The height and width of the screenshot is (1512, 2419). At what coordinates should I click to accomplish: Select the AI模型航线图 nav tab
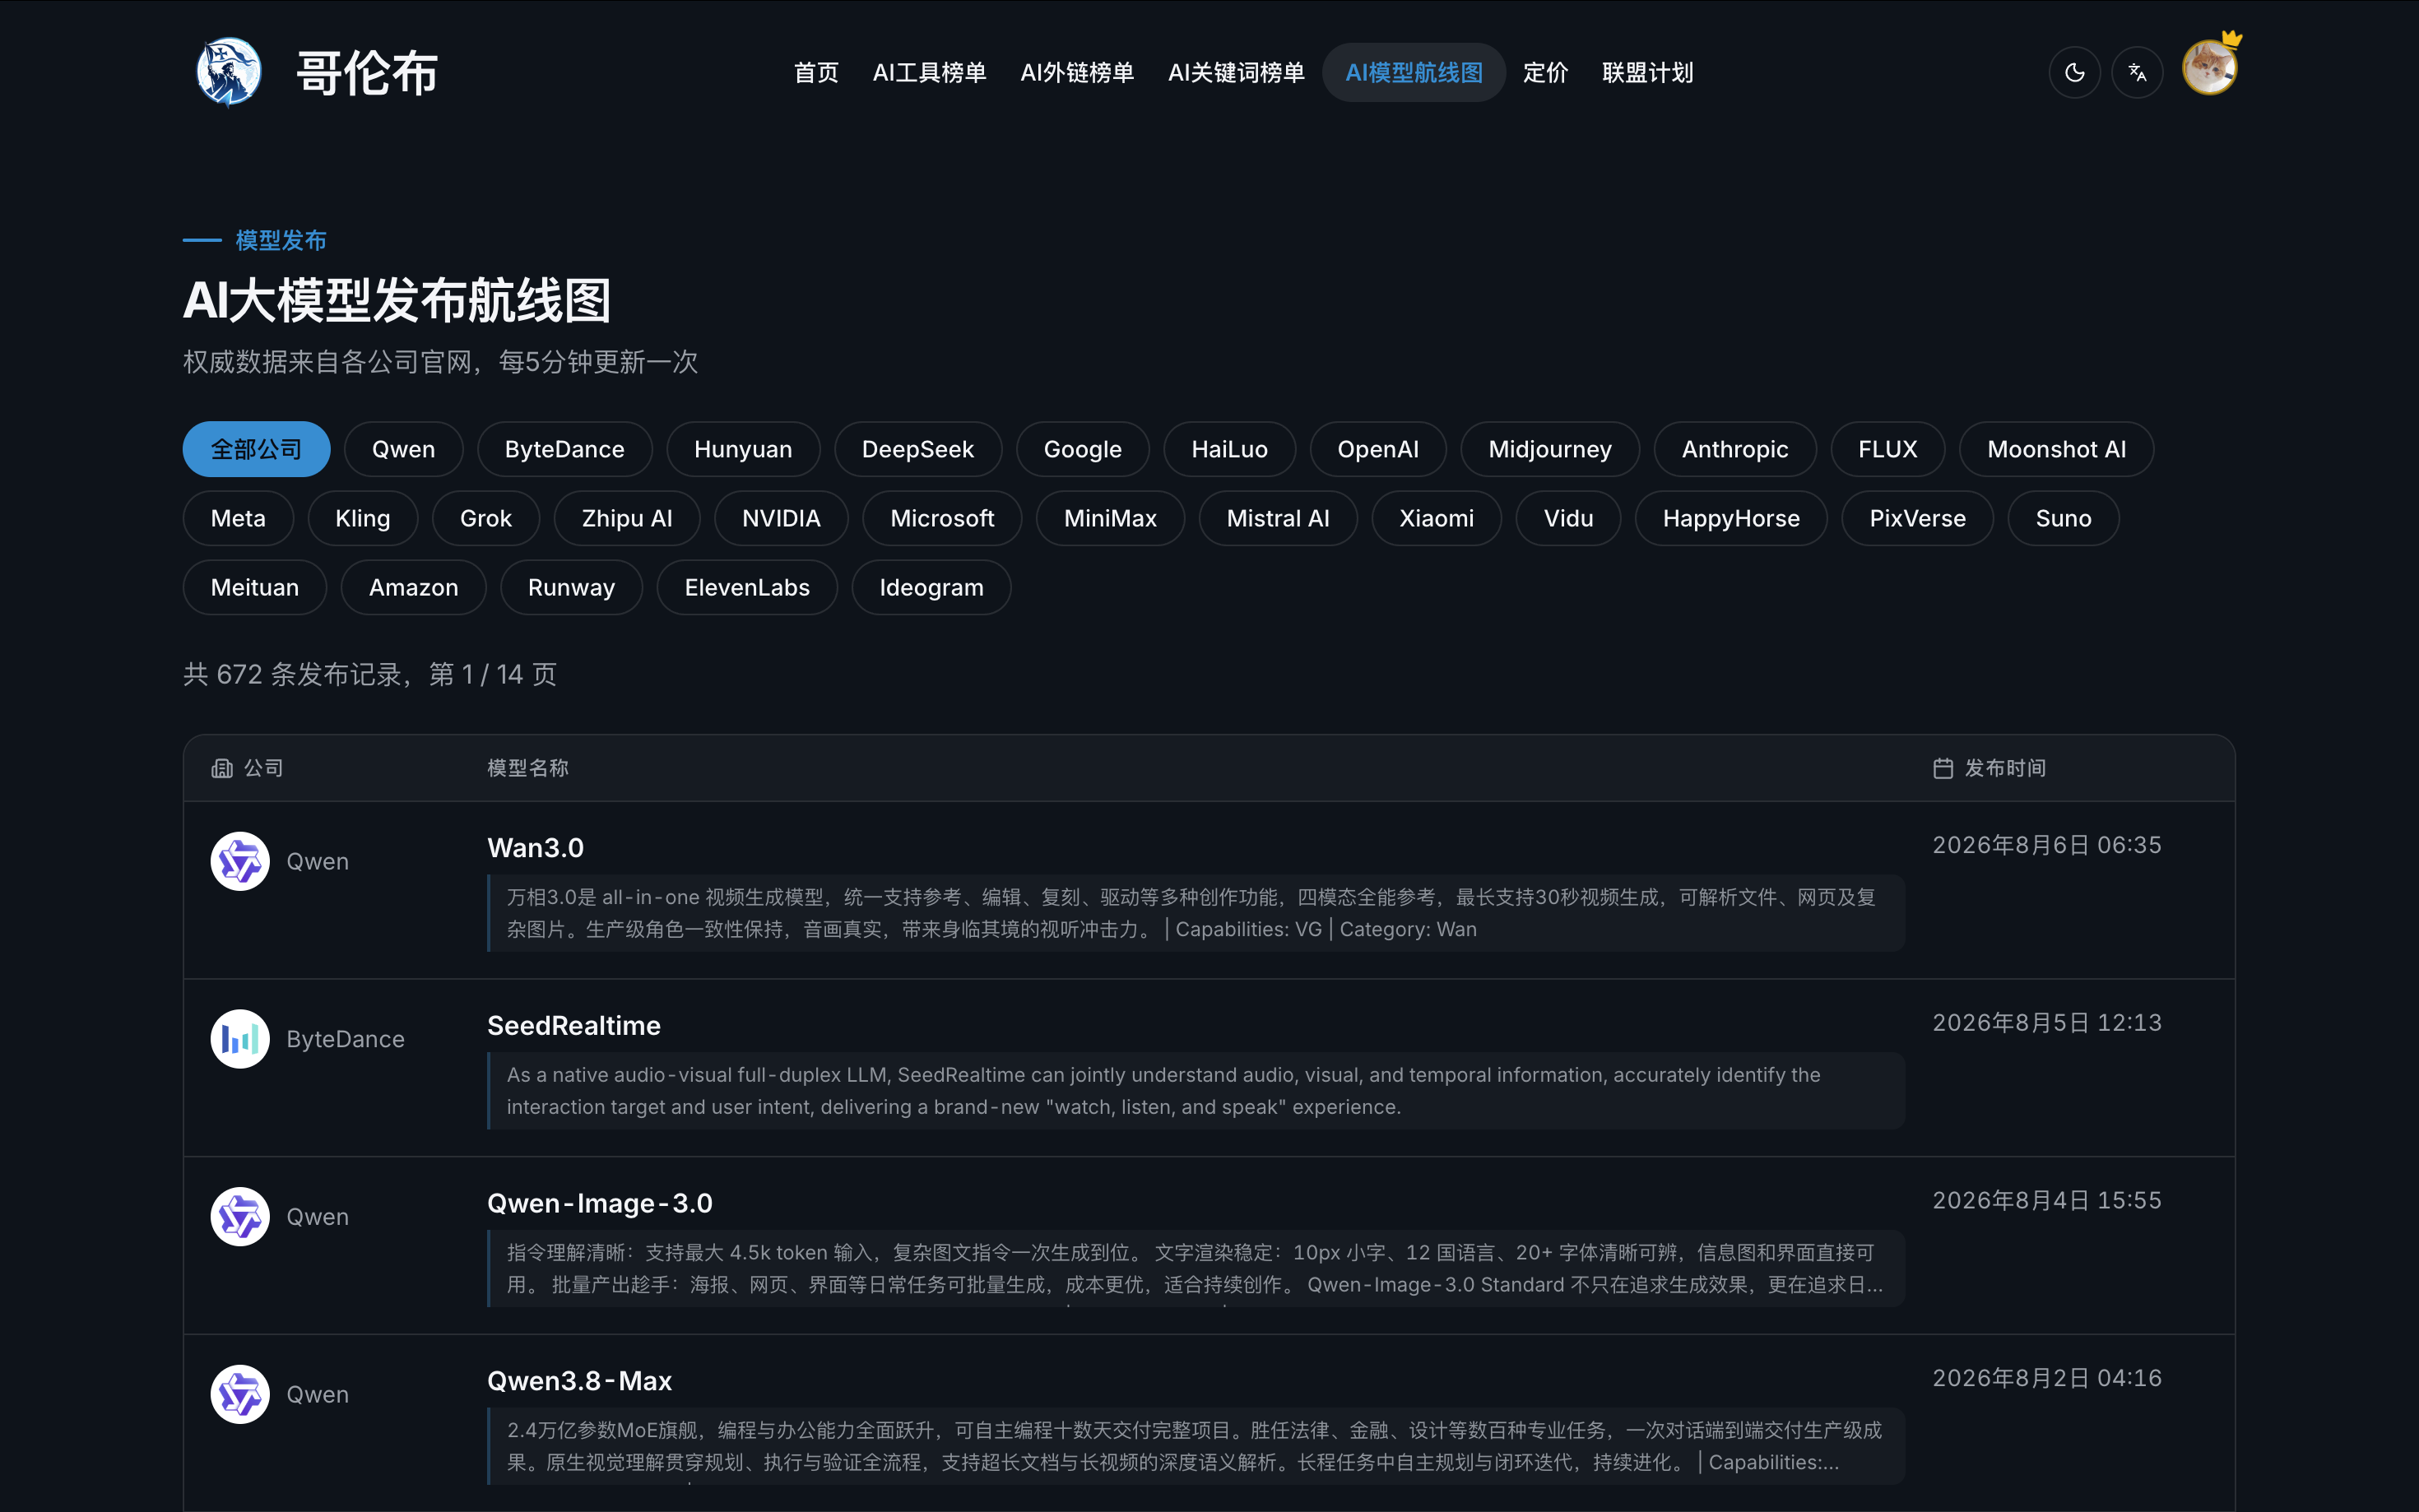pos(1414,72)
